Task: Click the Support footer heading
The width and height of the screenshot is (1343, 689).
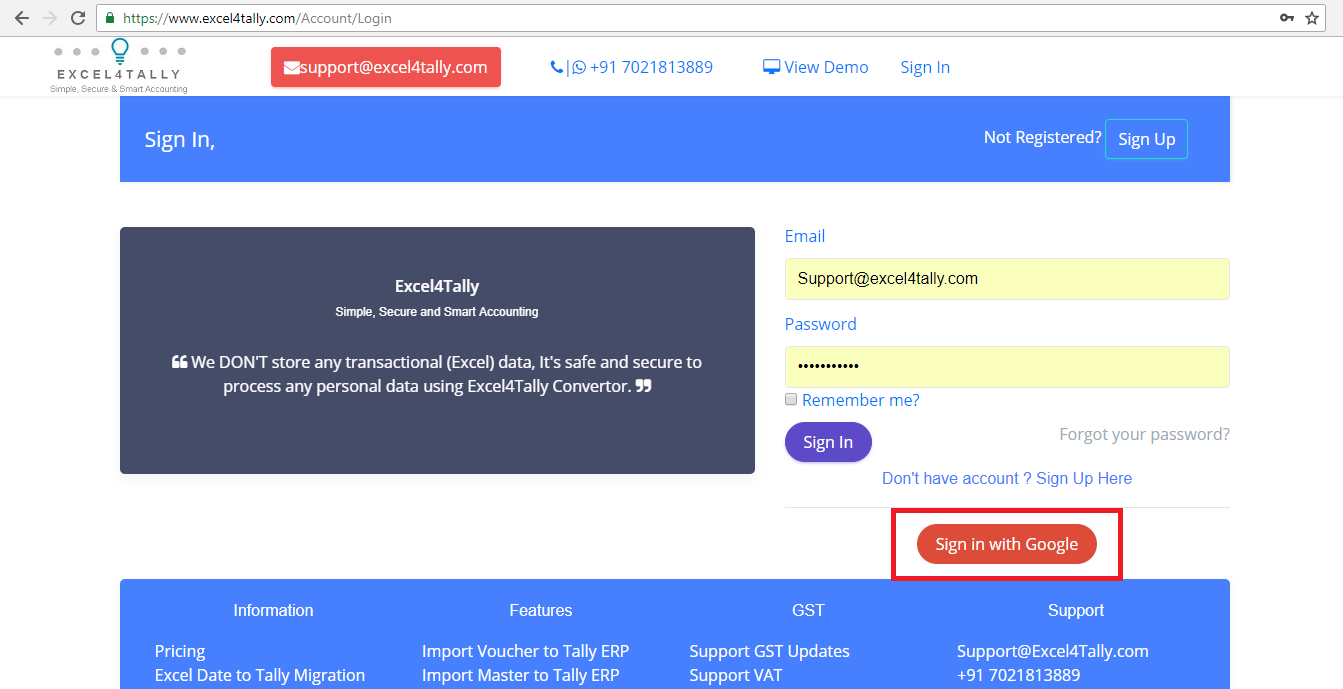Action: coord(1076,610)
